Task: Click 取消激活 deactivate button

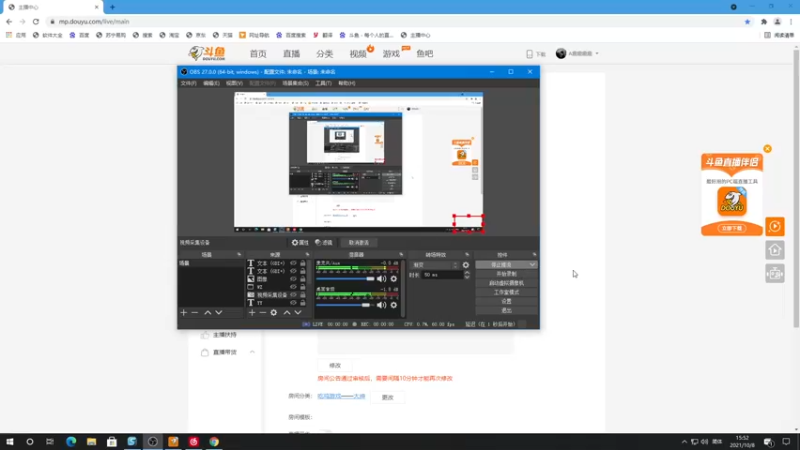Action: coord(358,242)
